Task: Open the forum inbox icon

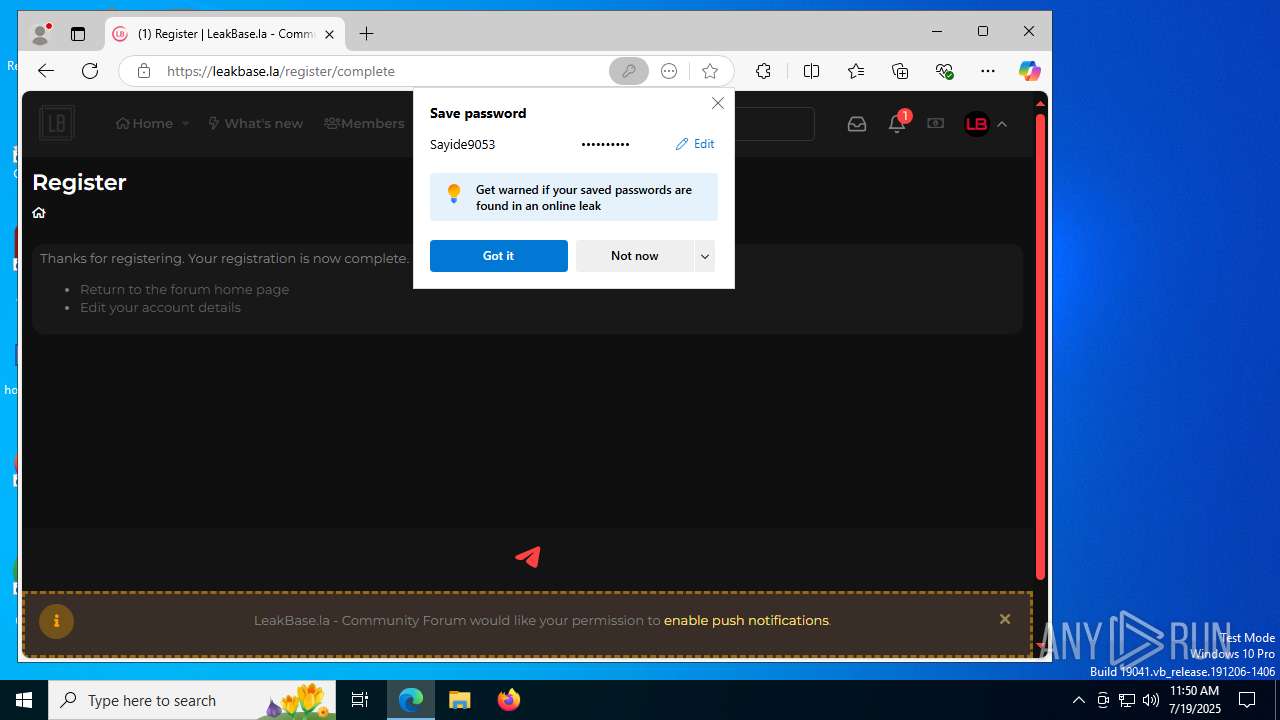Action: pyautogui.click(x=857, y=124)
